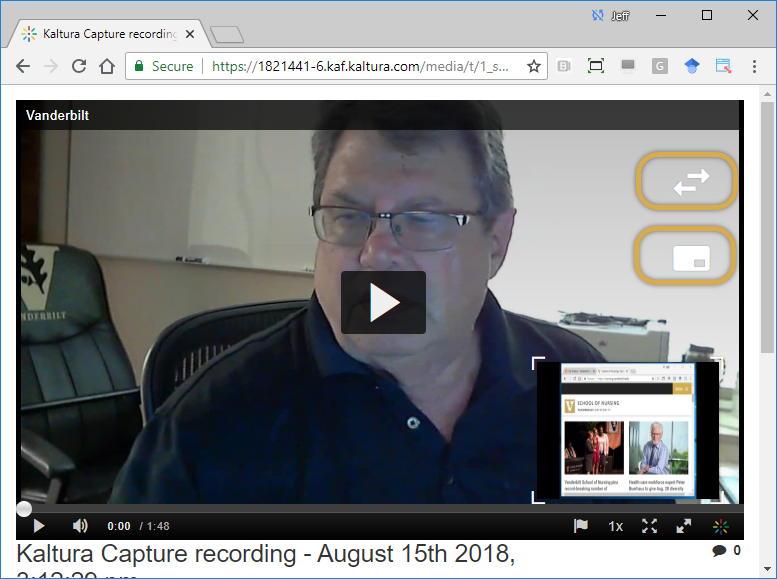Click the flag icon to report video
This screenshot has height=579, width=777.
(x=580, y=526)
